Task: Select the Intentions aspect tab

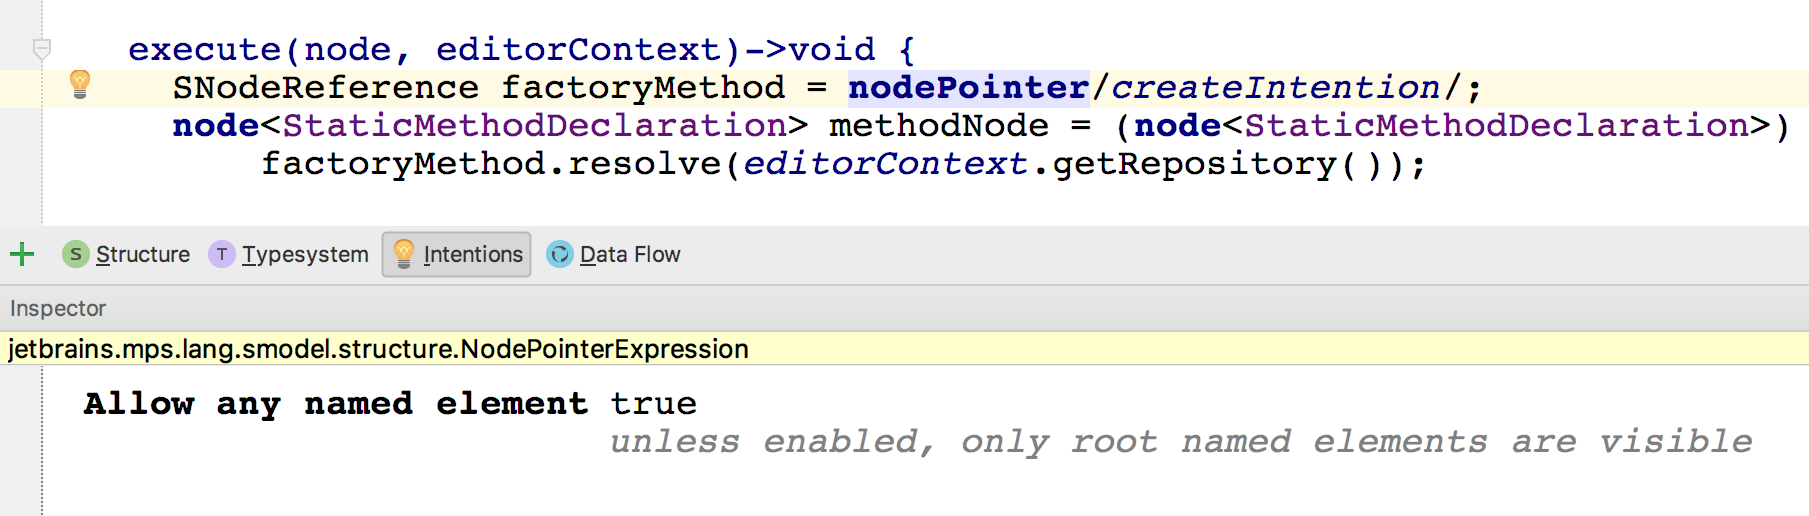Action: (x=456, y=254)
